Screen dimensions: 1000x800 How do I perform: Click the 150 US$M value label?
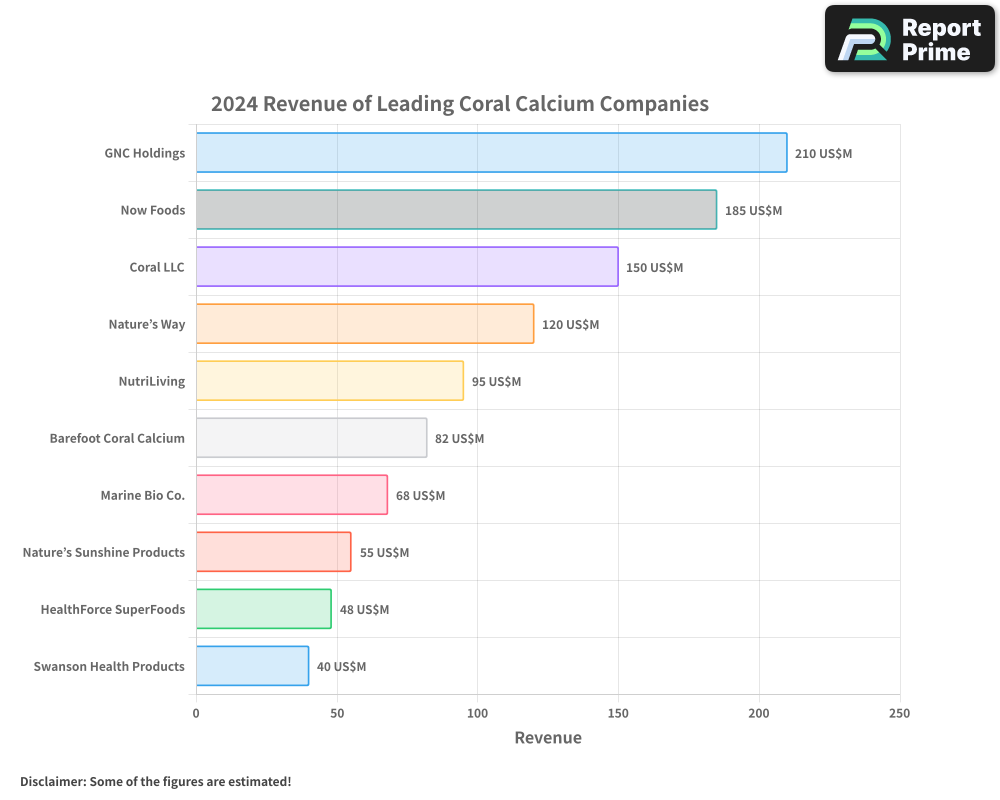coord(654,267)
